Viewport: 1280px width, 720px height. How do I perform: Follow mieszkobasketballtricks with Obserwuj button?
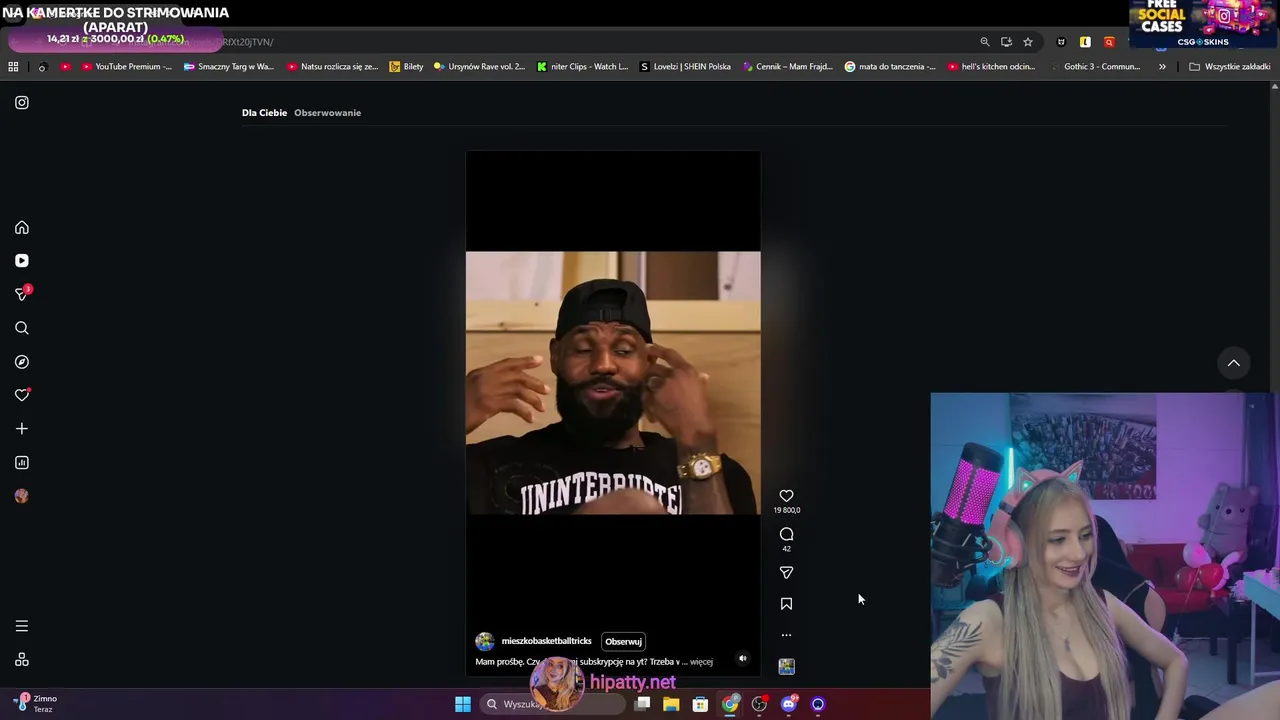pos(623,642)
